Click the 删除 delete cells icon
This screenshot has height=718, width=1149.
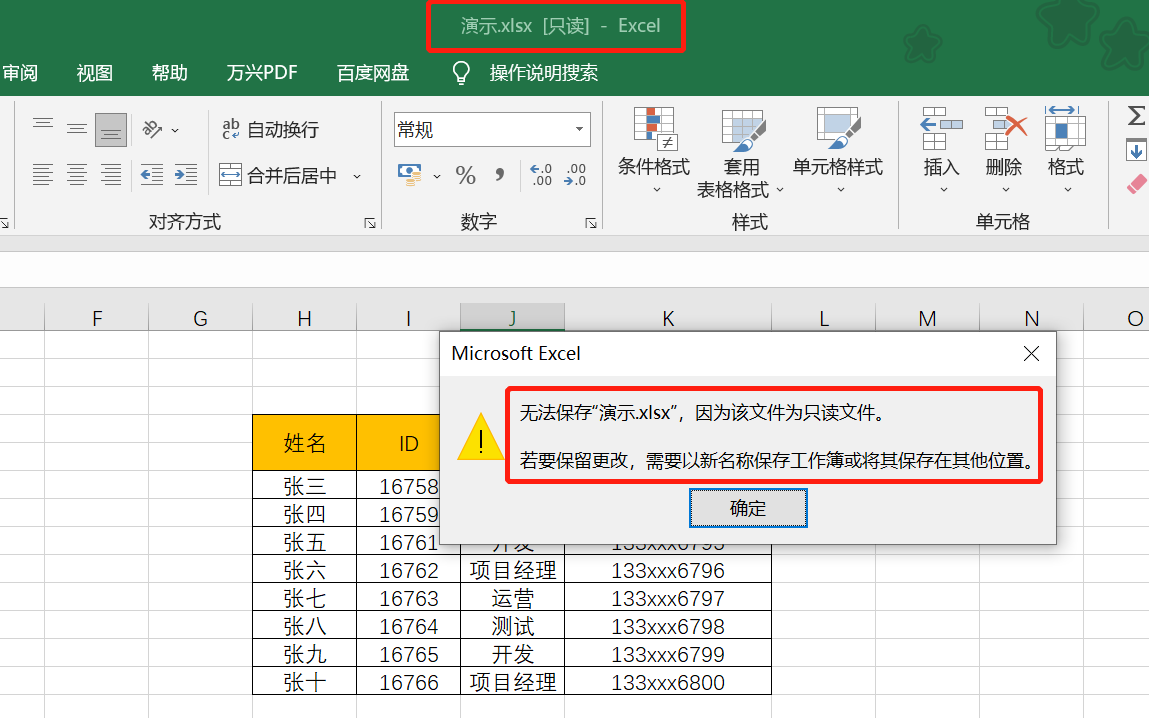point(1005,129)
